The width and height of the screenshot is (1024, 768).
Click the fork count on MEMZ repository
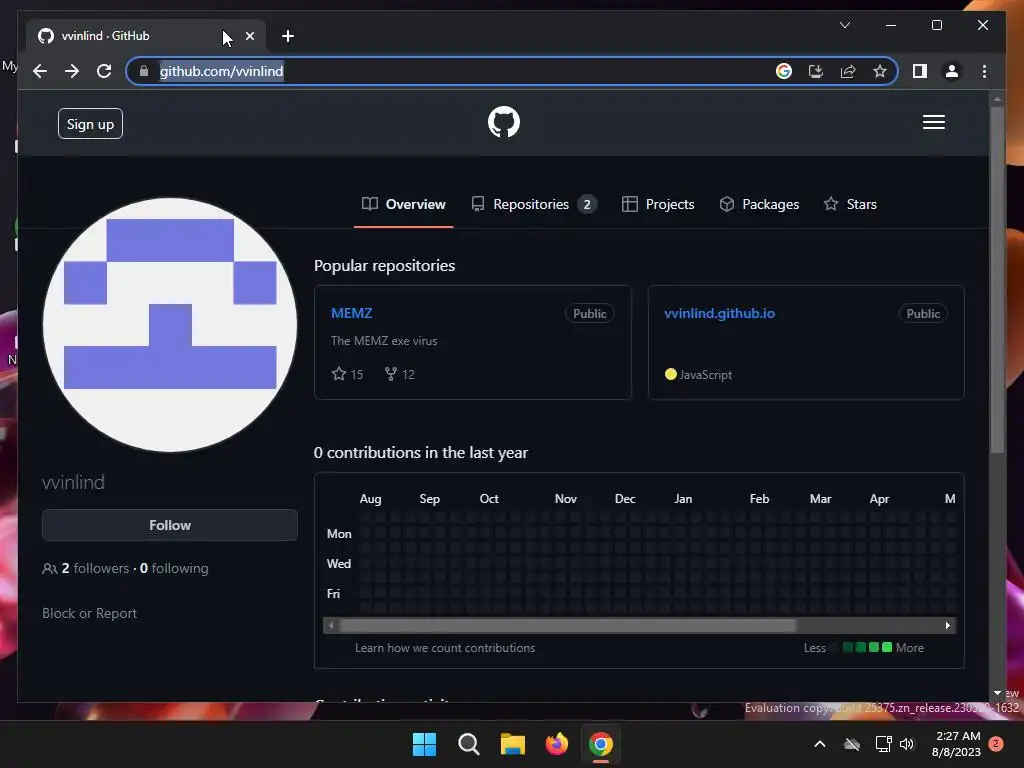pos(400,374)
